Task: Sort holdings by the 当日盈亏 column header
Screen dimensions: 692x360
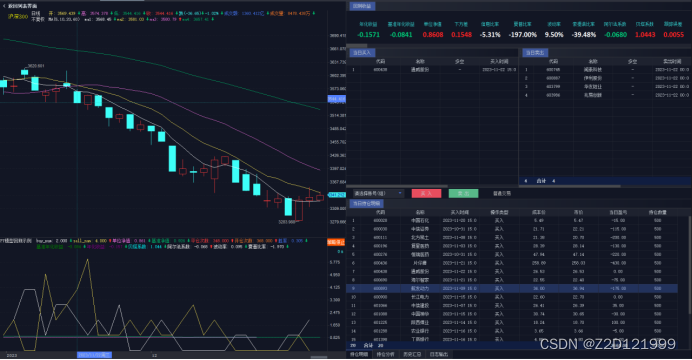Action: pyautogui.click(x=618, y=212)
